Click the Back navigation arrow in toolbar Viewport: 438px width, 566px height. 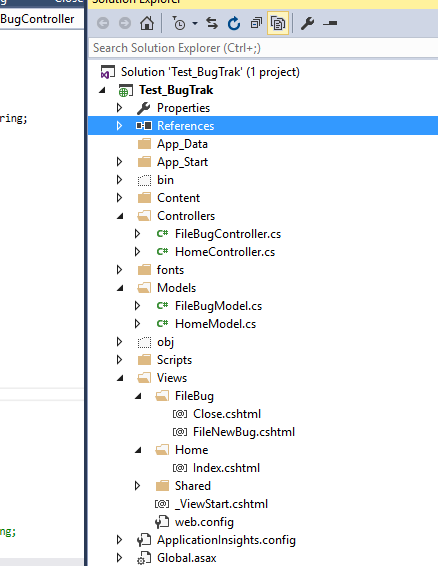(103, 23)
